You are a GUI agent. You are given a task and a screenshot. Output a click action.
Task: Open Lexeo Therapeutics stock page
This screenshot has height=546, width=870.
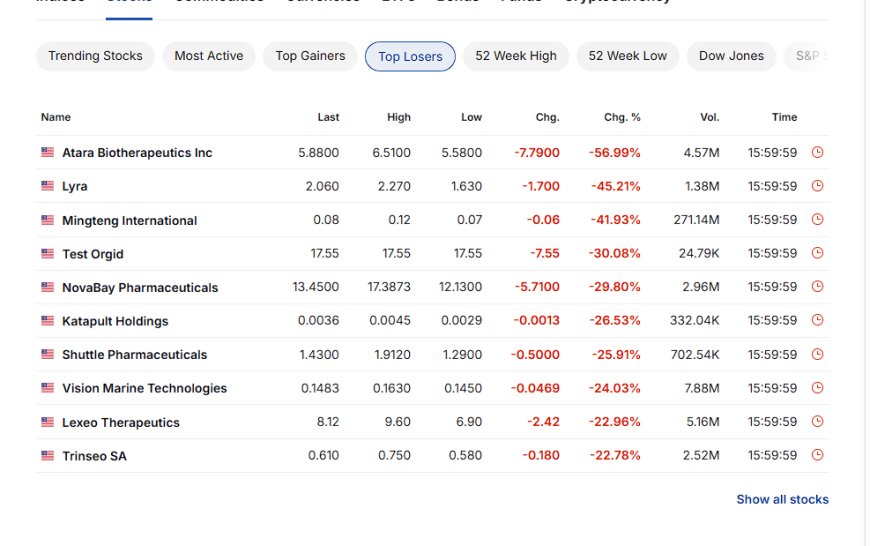pyautogui.click(x=121, y=422)
